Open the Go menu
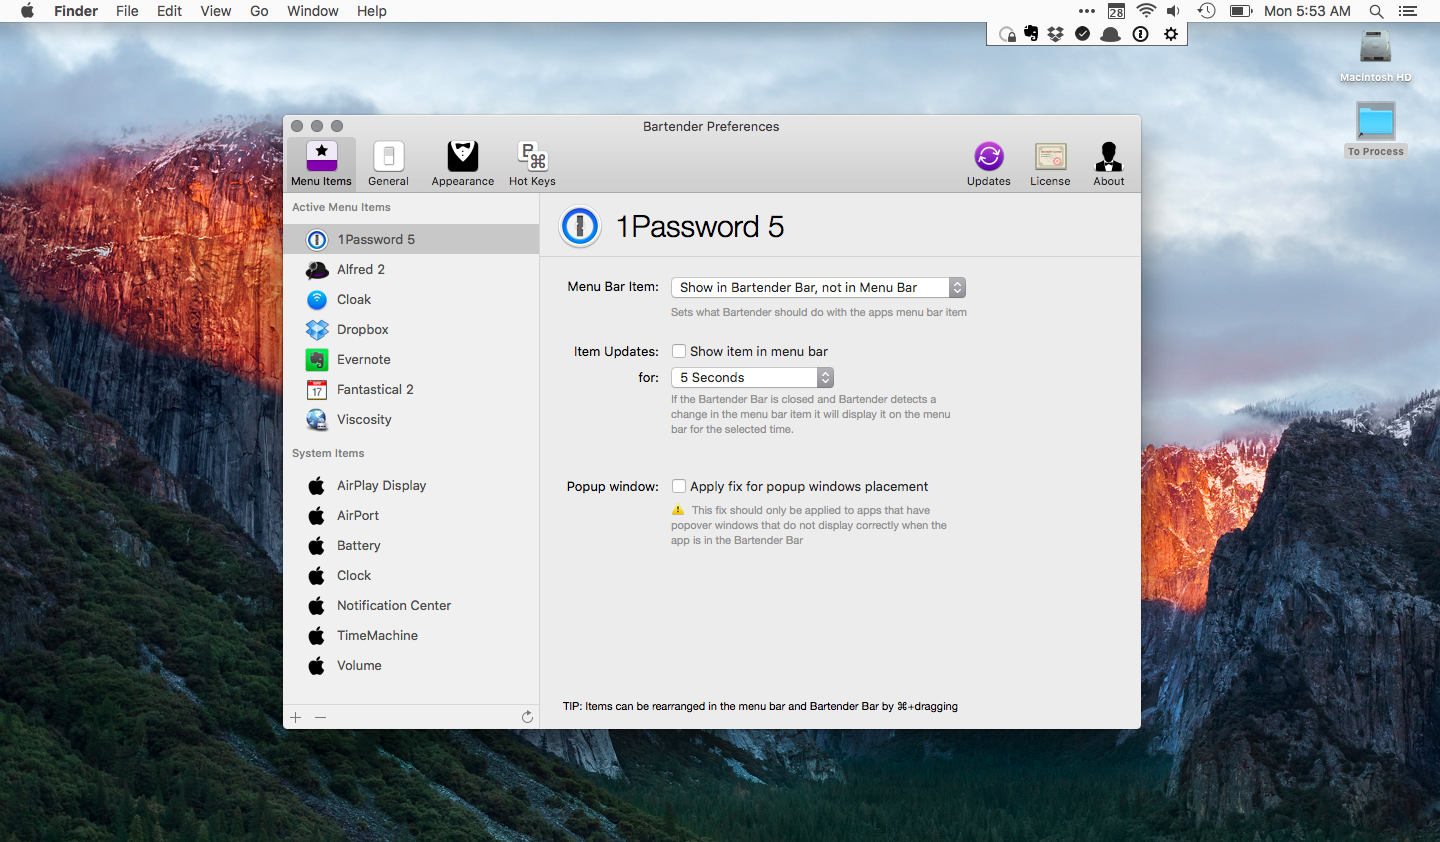 coord(259,11)
